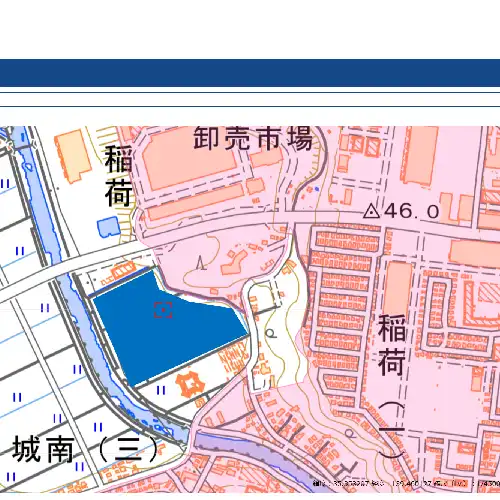This screenshot has width=500, height=500.
Task: Click the 城南(三) district label
Action: (85, 449)
